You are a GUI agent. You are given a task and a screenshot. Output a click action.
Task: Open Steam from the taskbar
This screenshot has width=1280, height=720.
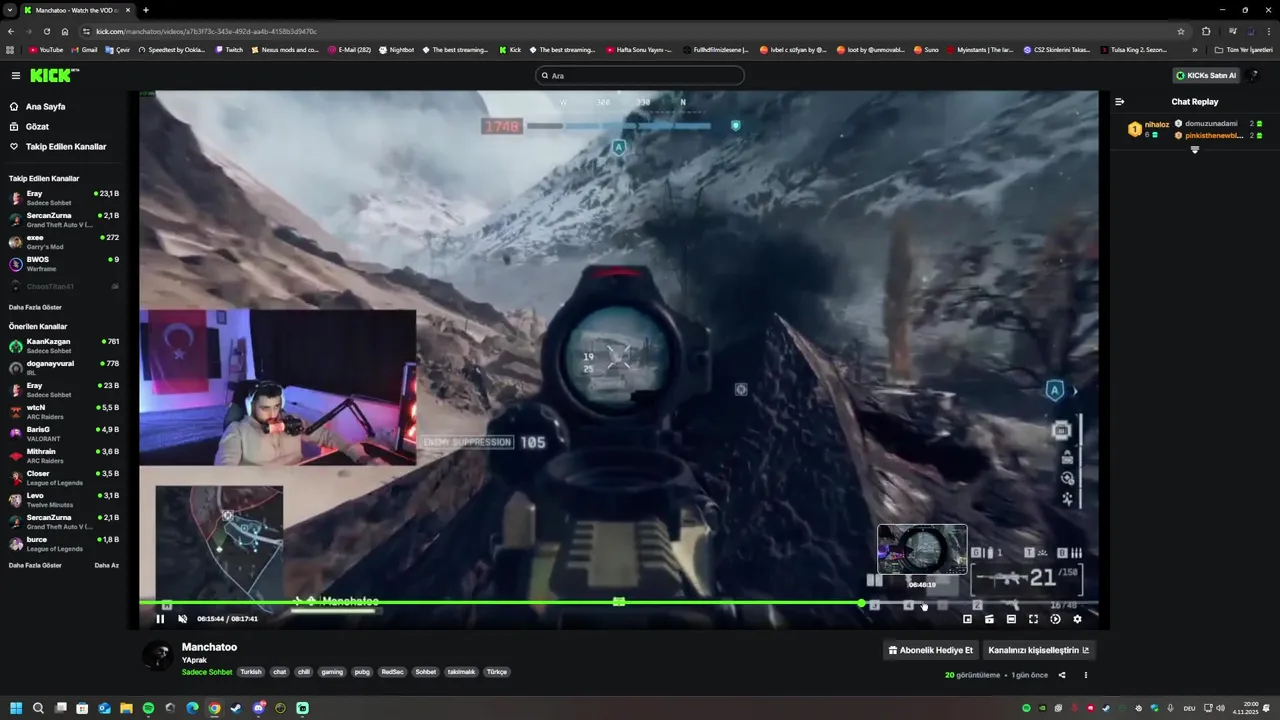[x=236, y=708]
